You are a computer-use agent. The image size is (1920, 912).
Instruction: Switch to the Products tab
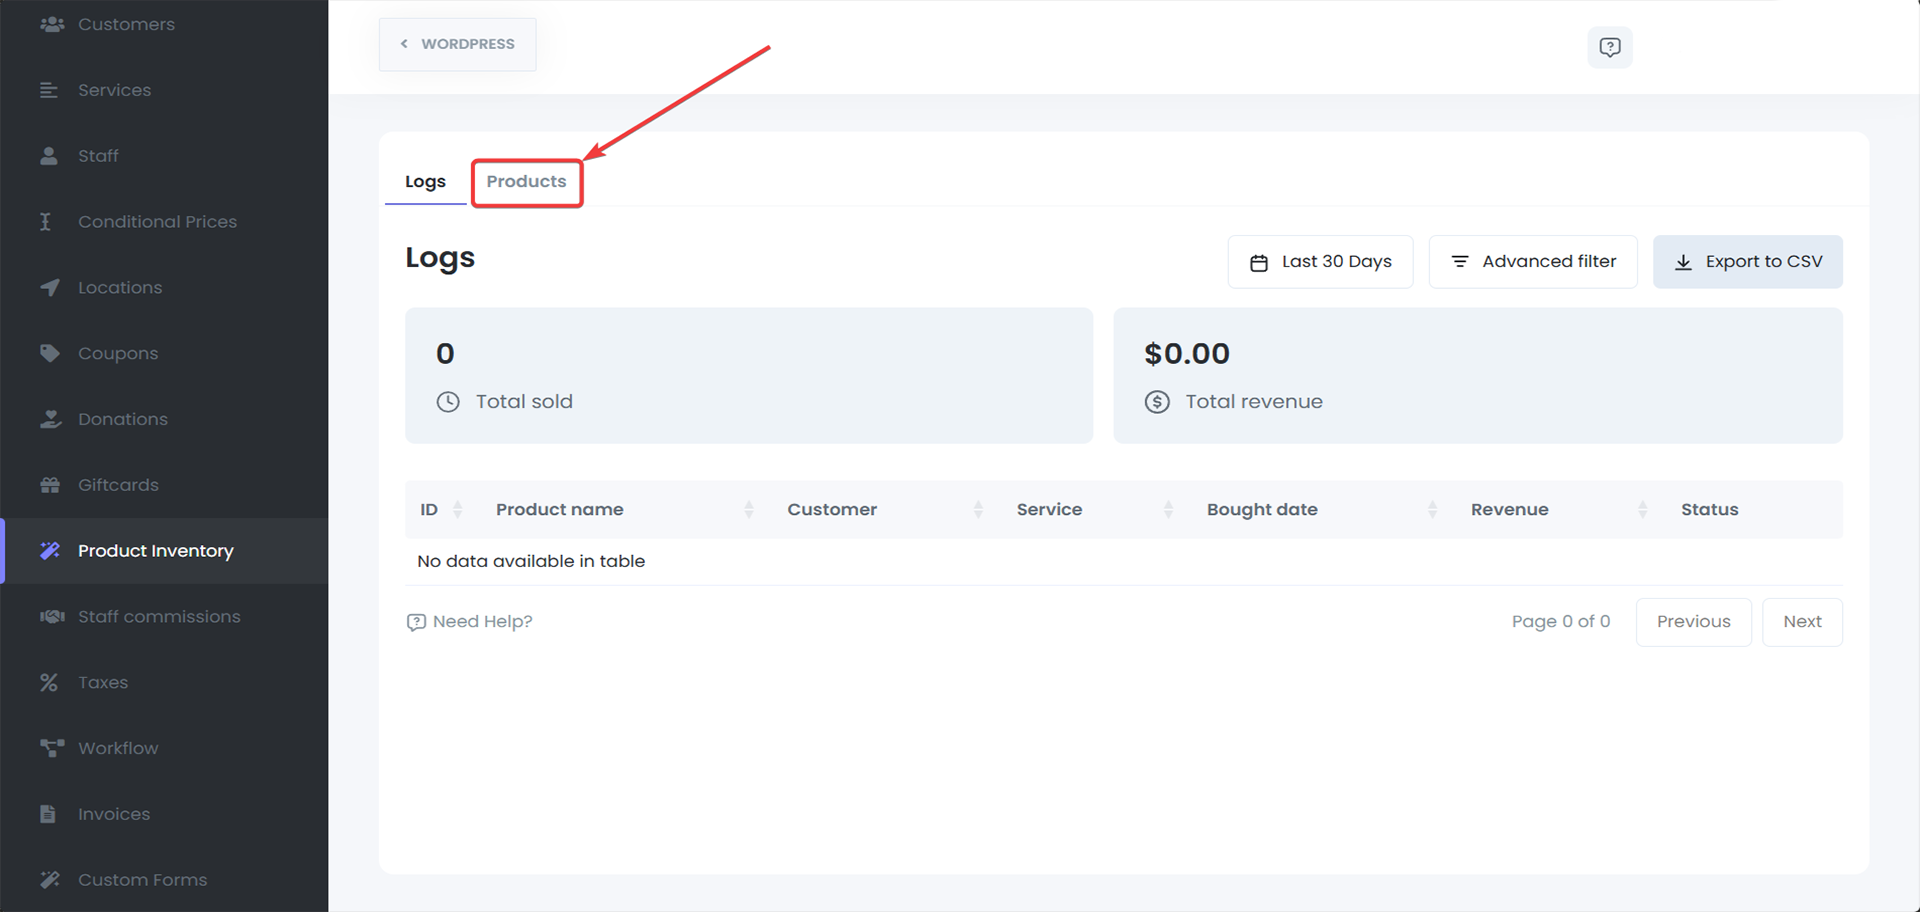527,182
